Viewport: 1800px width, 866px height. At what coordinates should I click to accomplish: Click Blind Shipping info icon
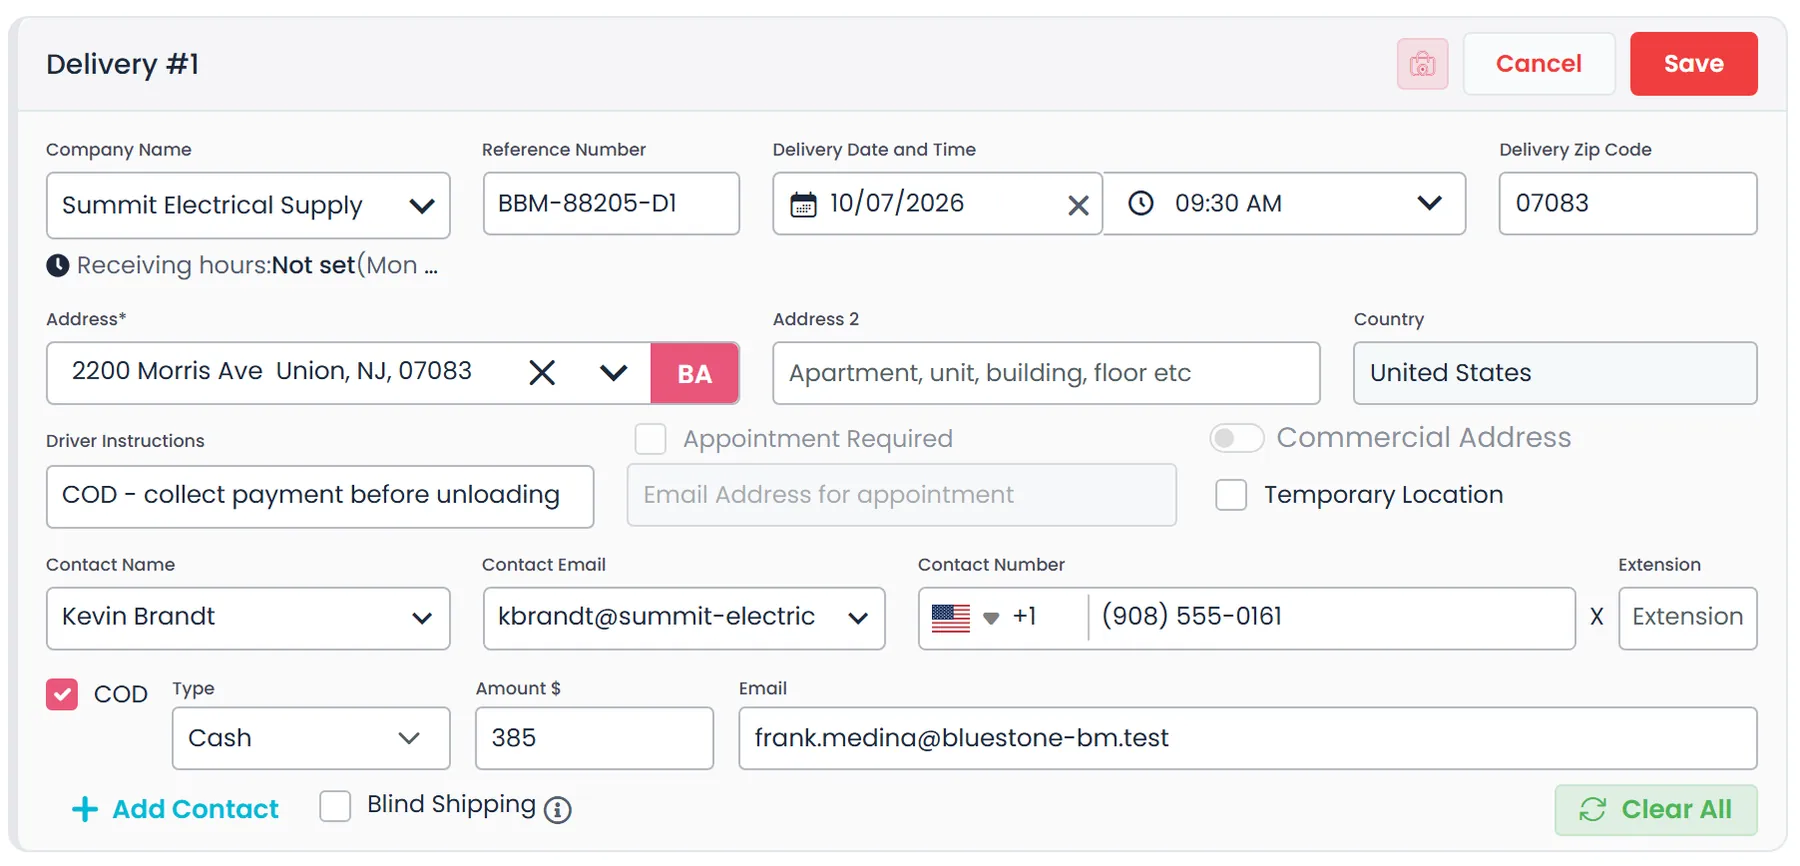coord(558,809)
